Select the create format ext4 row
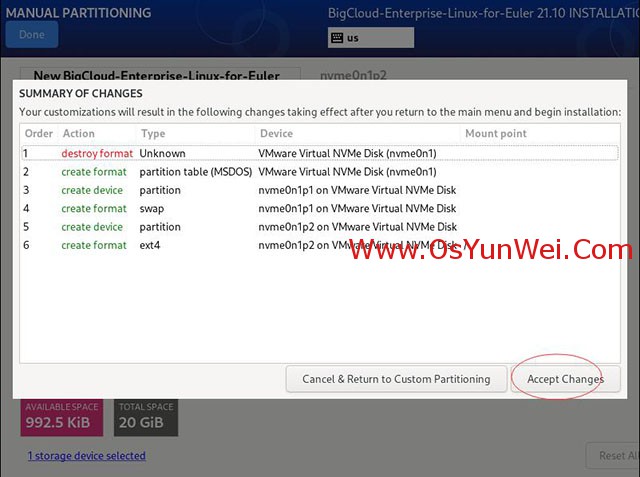 (320, 245)
